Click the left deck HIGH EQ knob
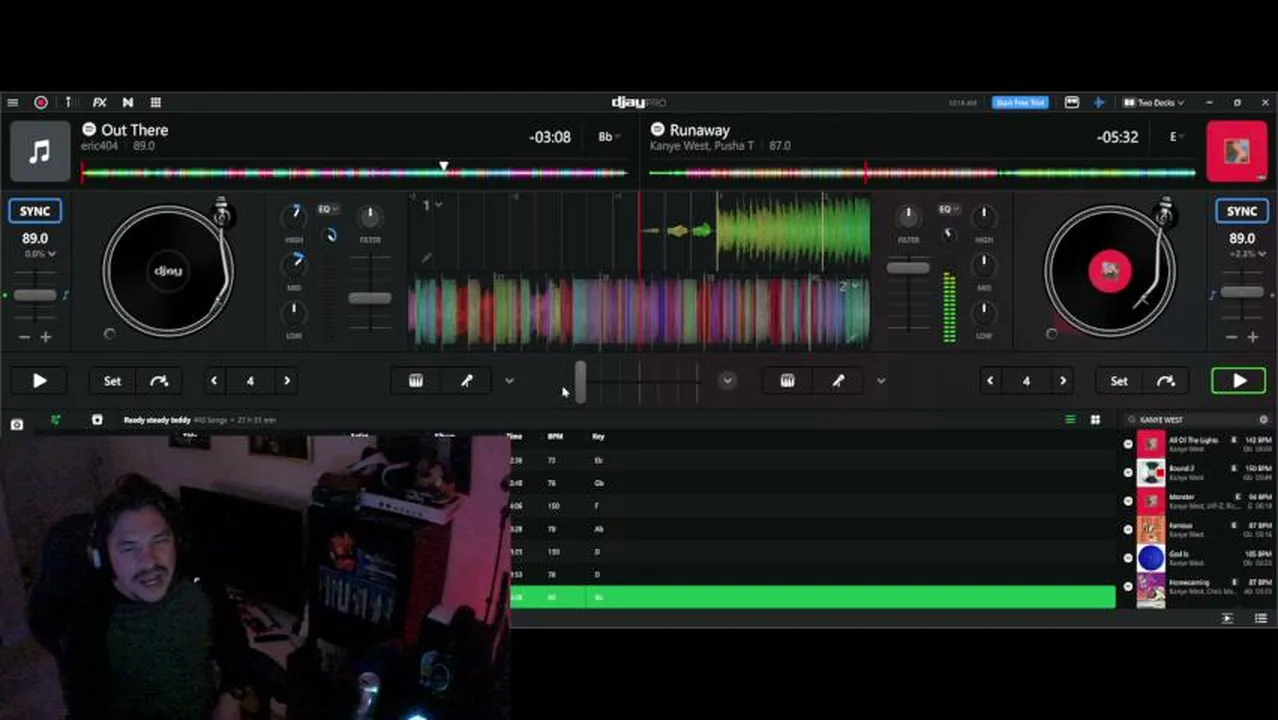1278x720 pixels. 294,215
